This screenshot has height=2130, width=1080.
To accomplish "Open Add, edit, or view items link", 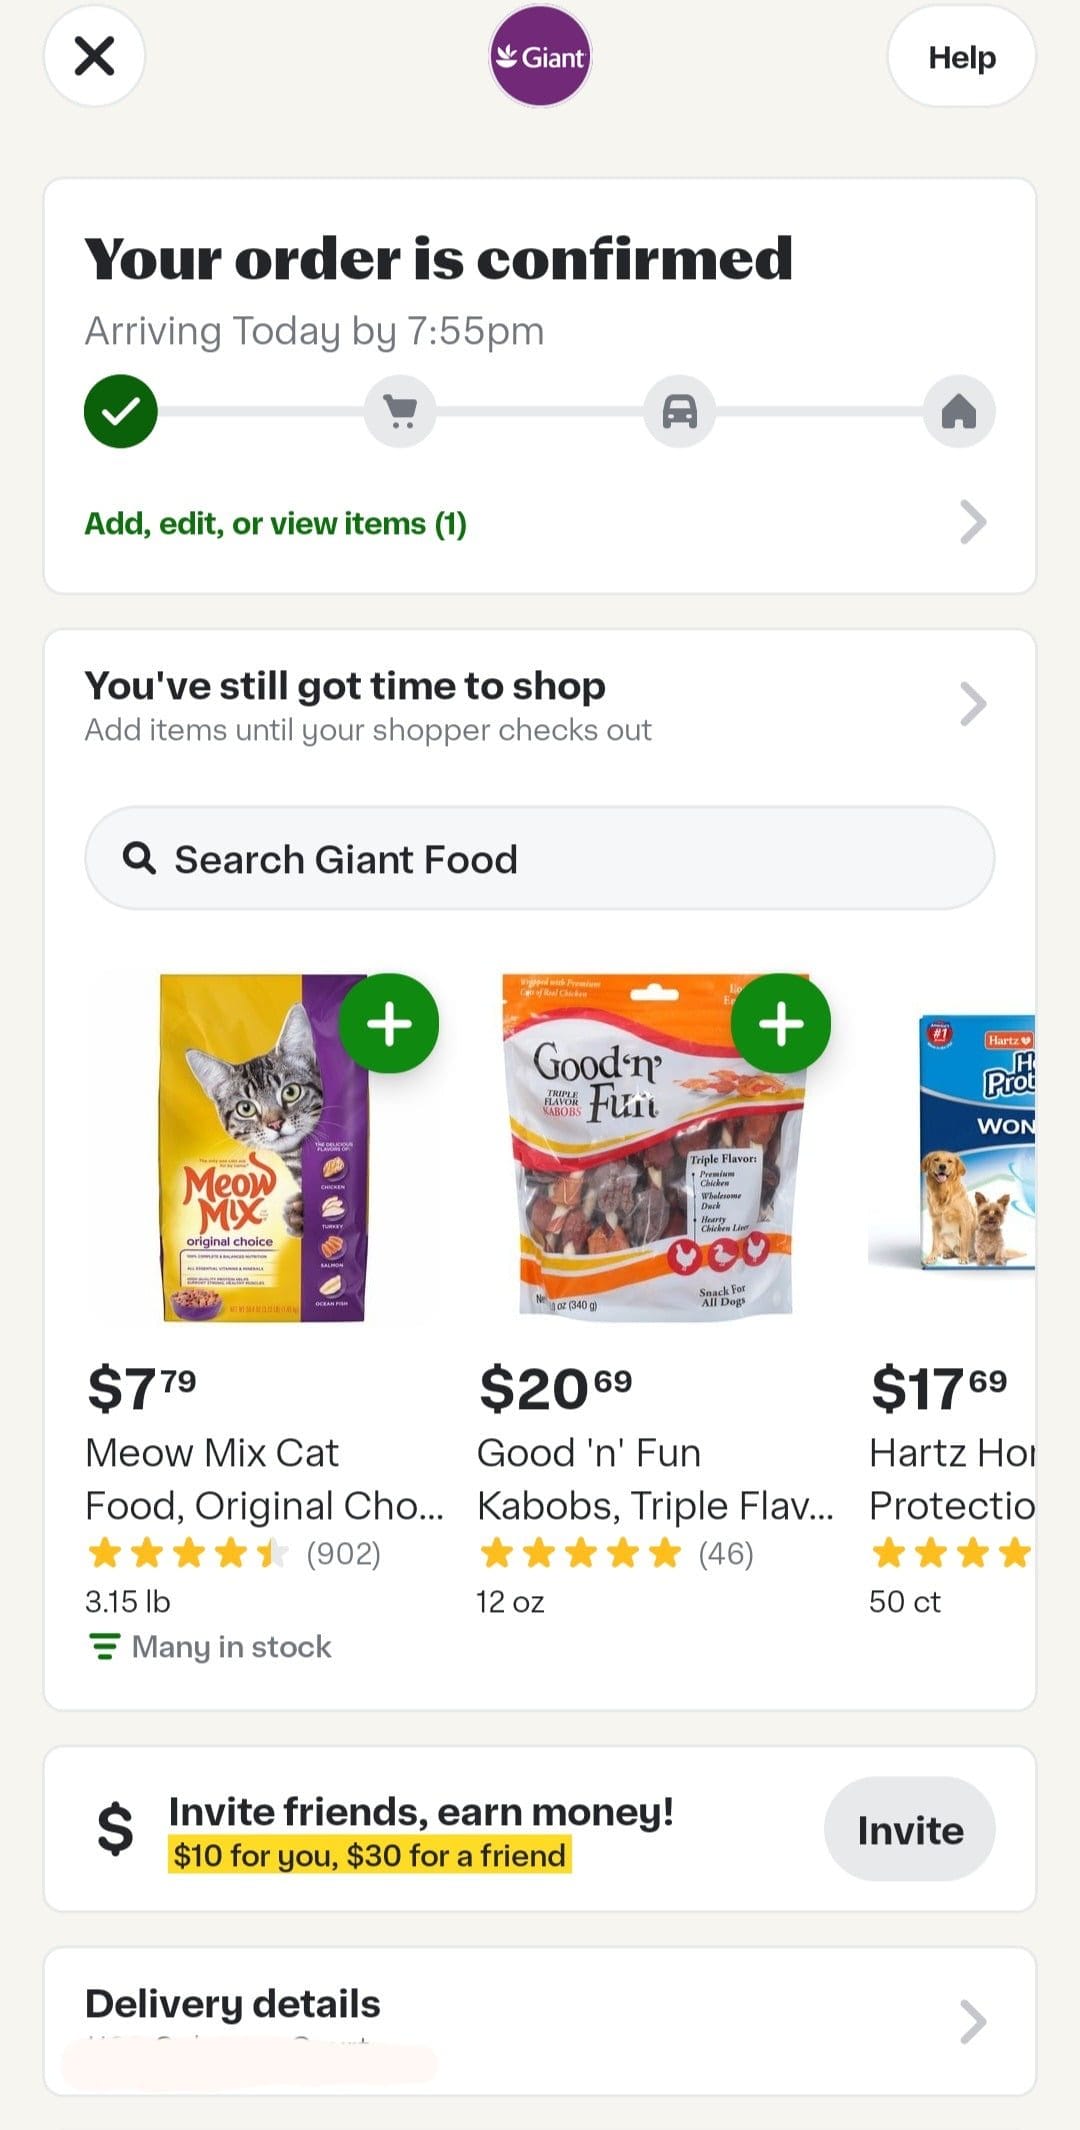I will (276, 524).
